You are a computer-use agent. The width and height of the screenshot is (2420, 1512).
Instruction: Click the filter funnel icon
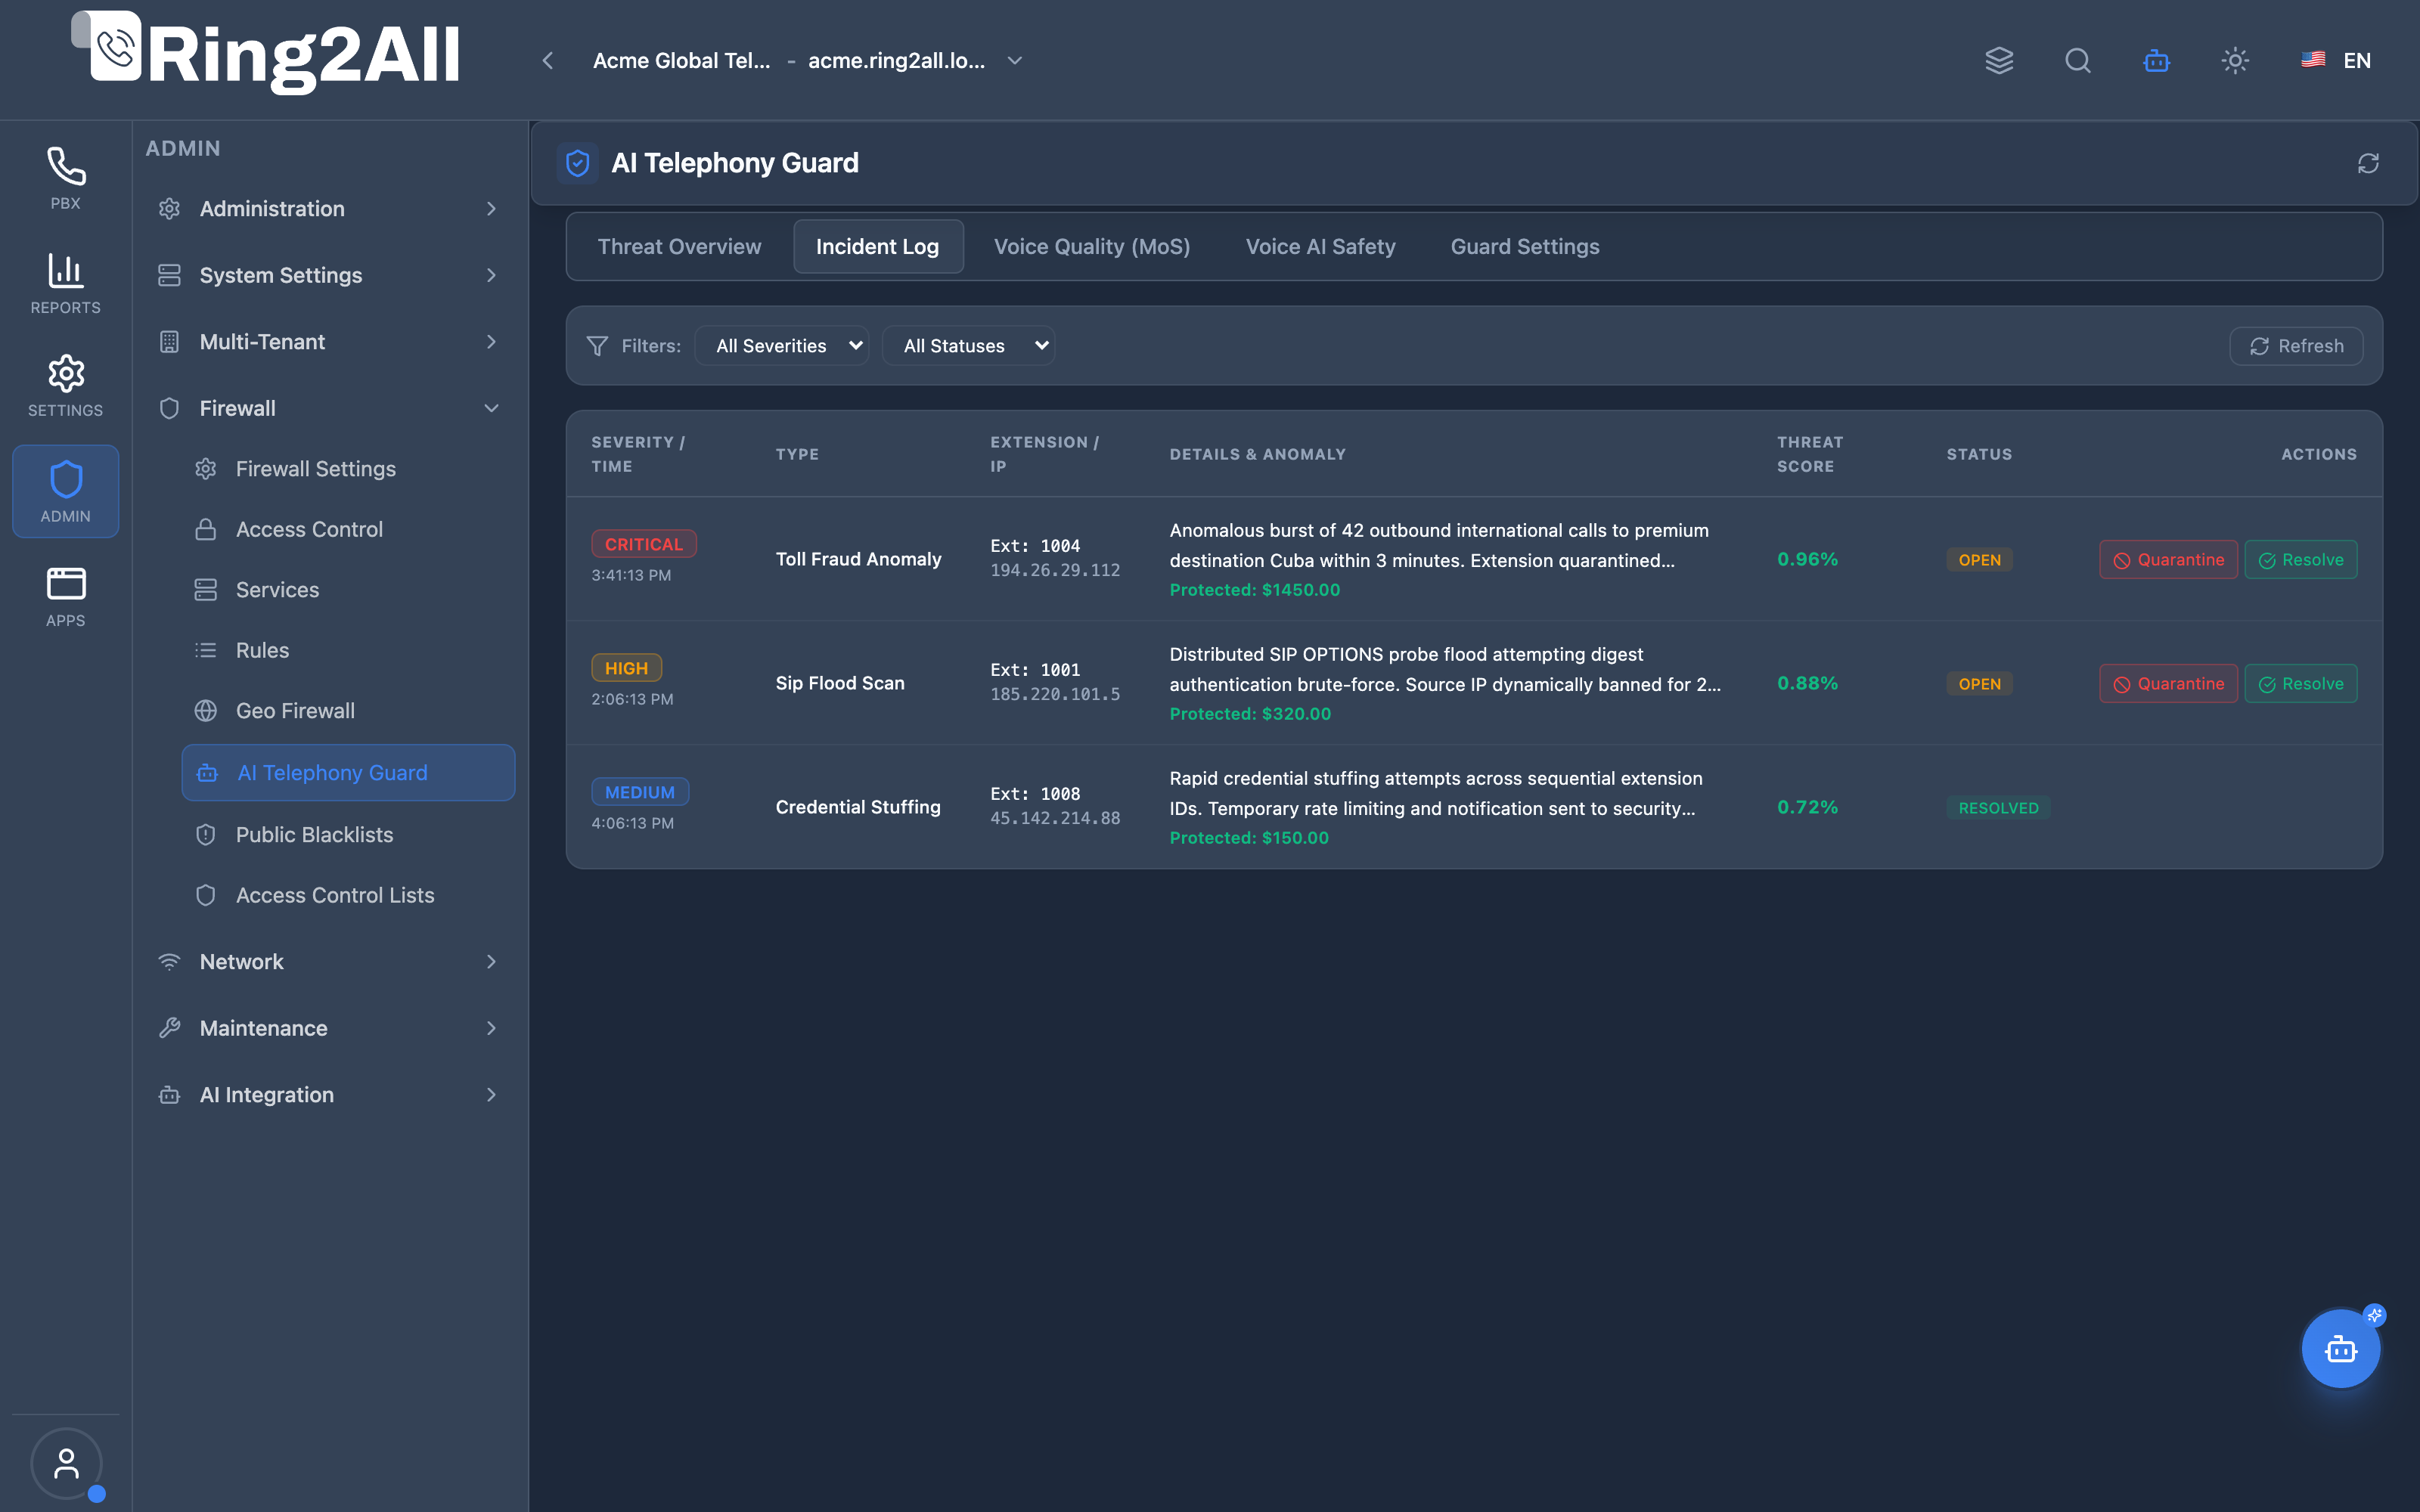pyautogui.click(x=597, y=346)
